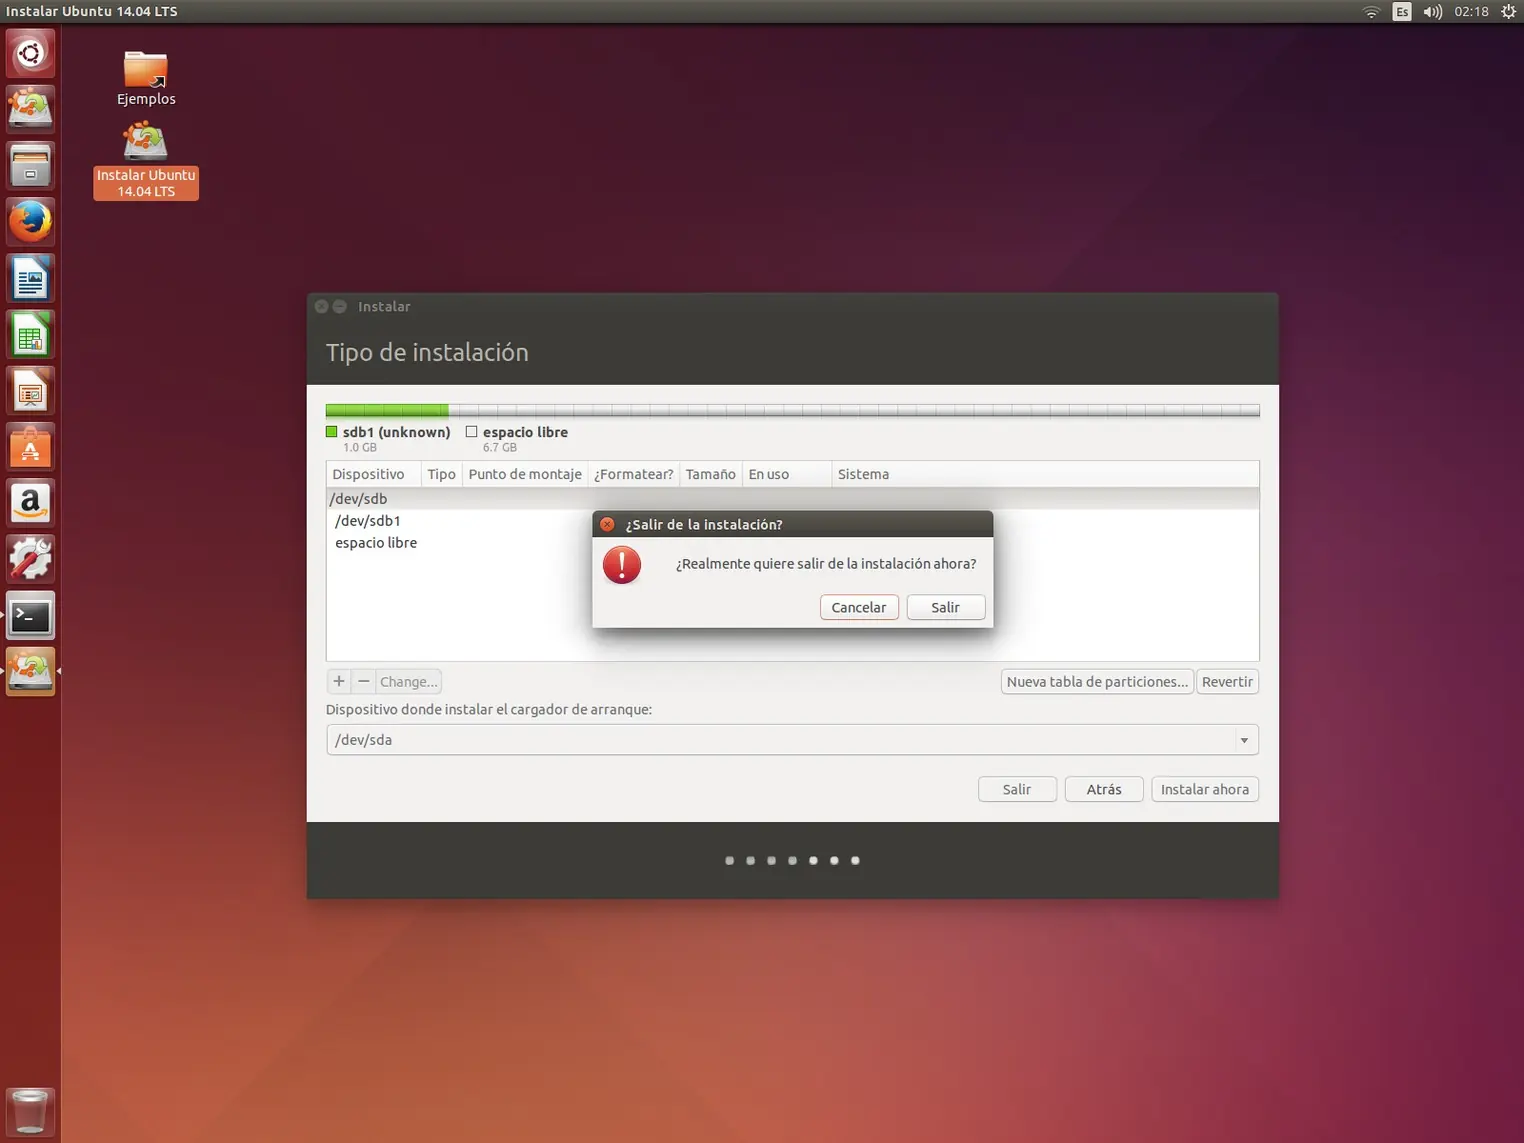Click the Dispositivo column header
Screen dimensions: 1524x1143
coord(374,474)
